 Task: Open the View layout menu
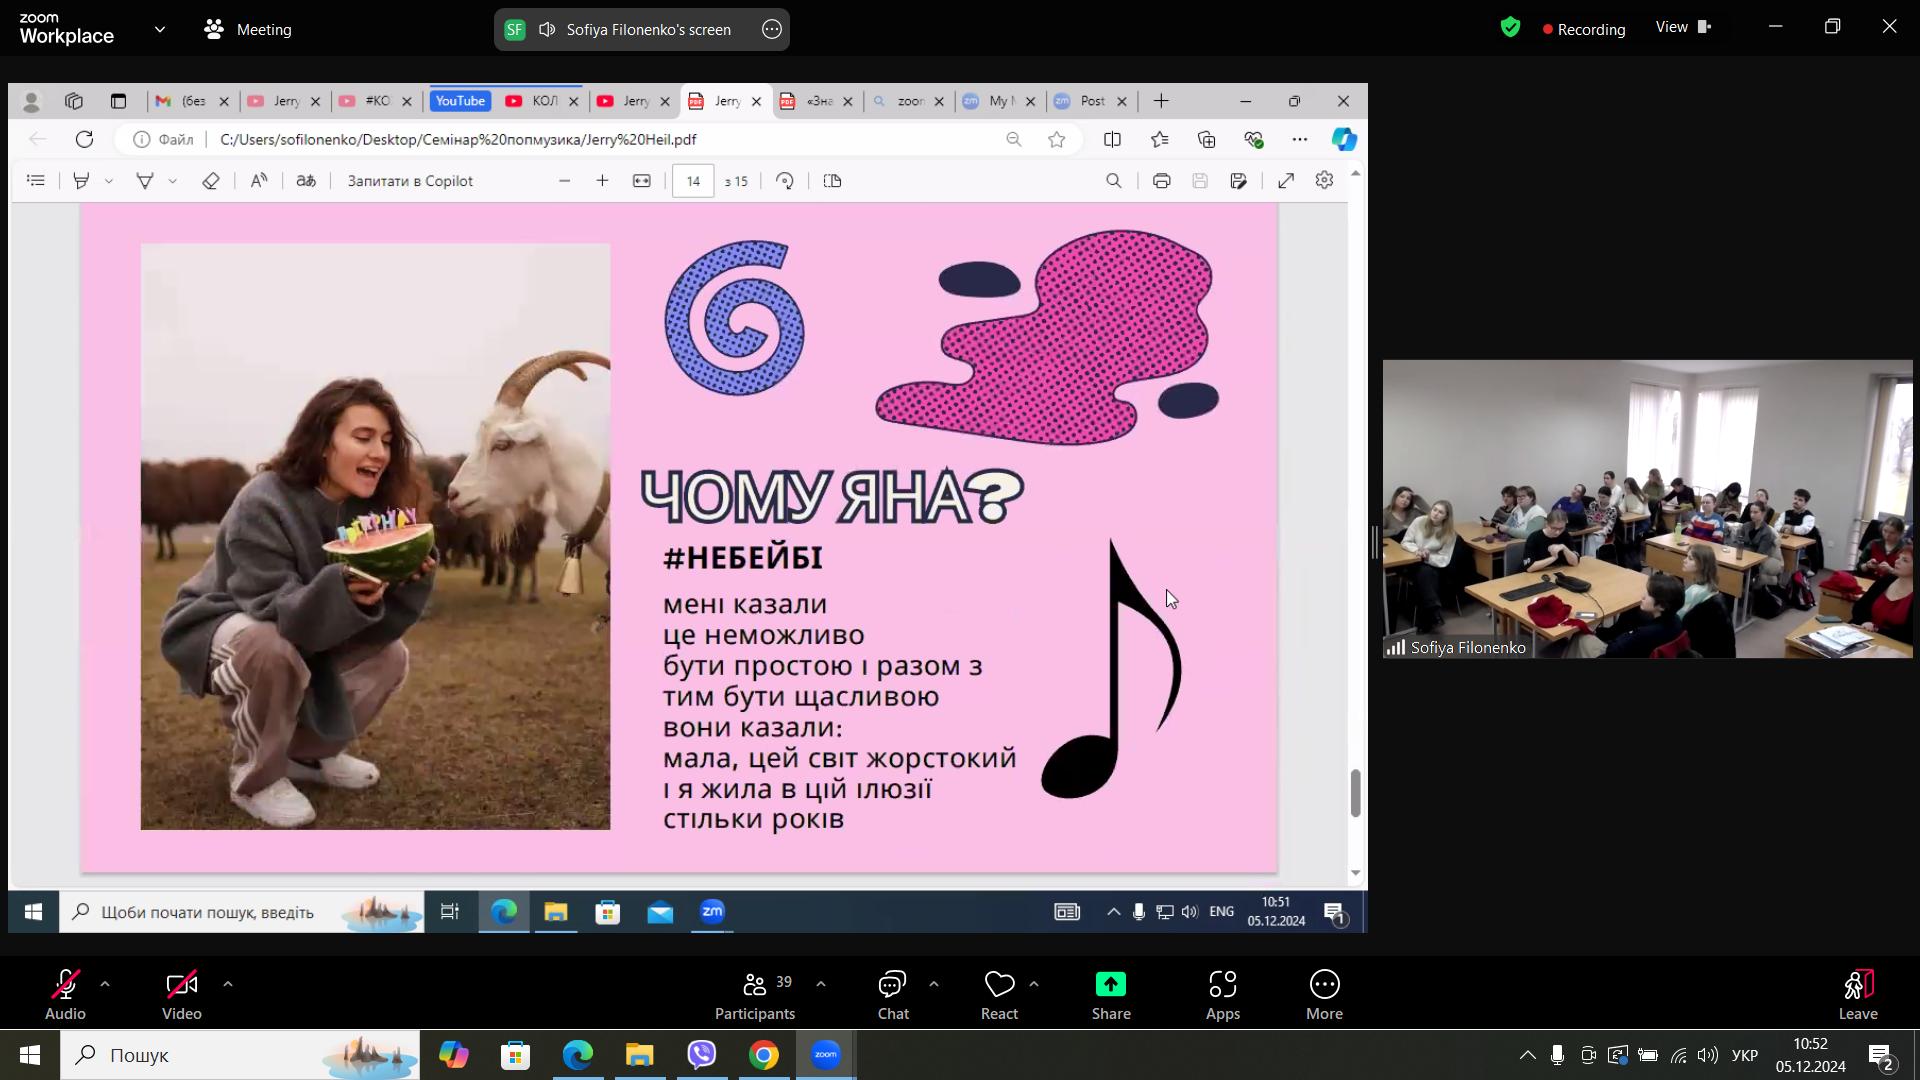(x=1682, y=27)
